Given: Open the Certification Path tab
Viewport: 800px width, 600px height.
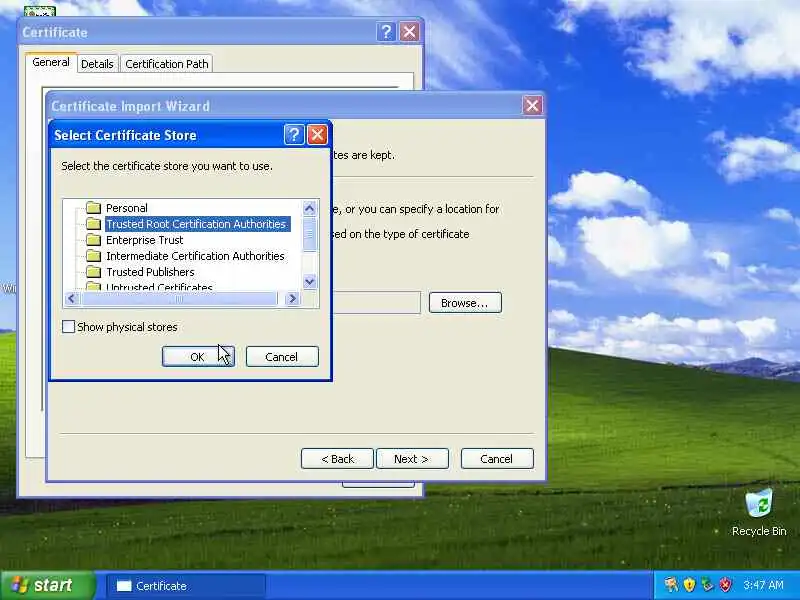Looking at the screenshot, I should tap(167, 64).
